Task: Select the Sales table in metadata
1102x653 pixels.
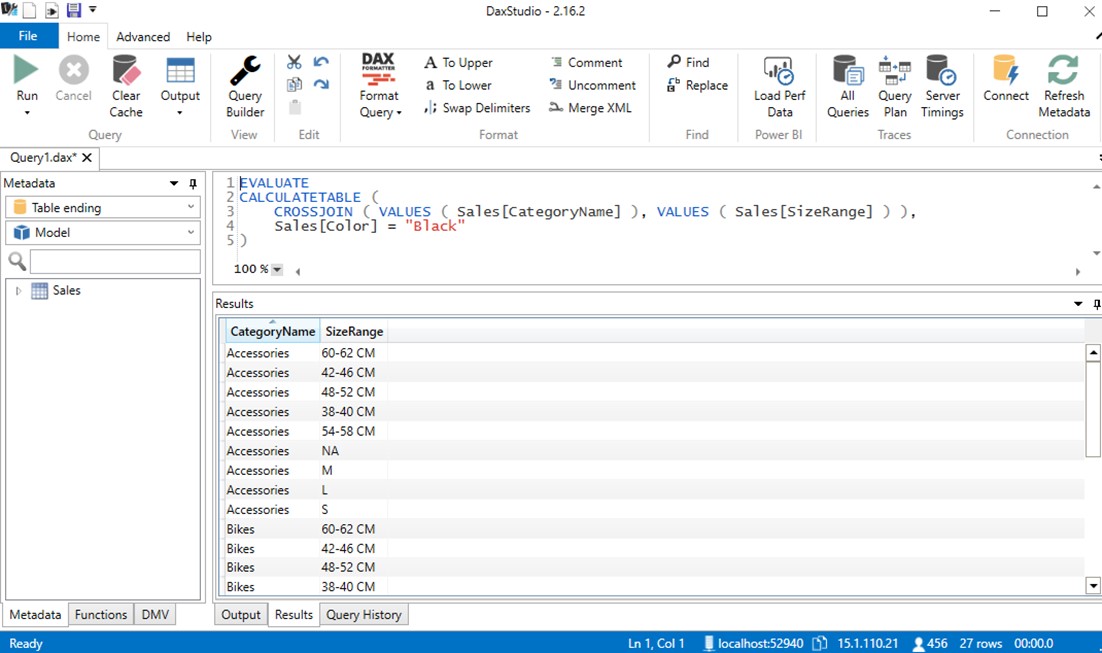Action: click(x=66, y=290)
